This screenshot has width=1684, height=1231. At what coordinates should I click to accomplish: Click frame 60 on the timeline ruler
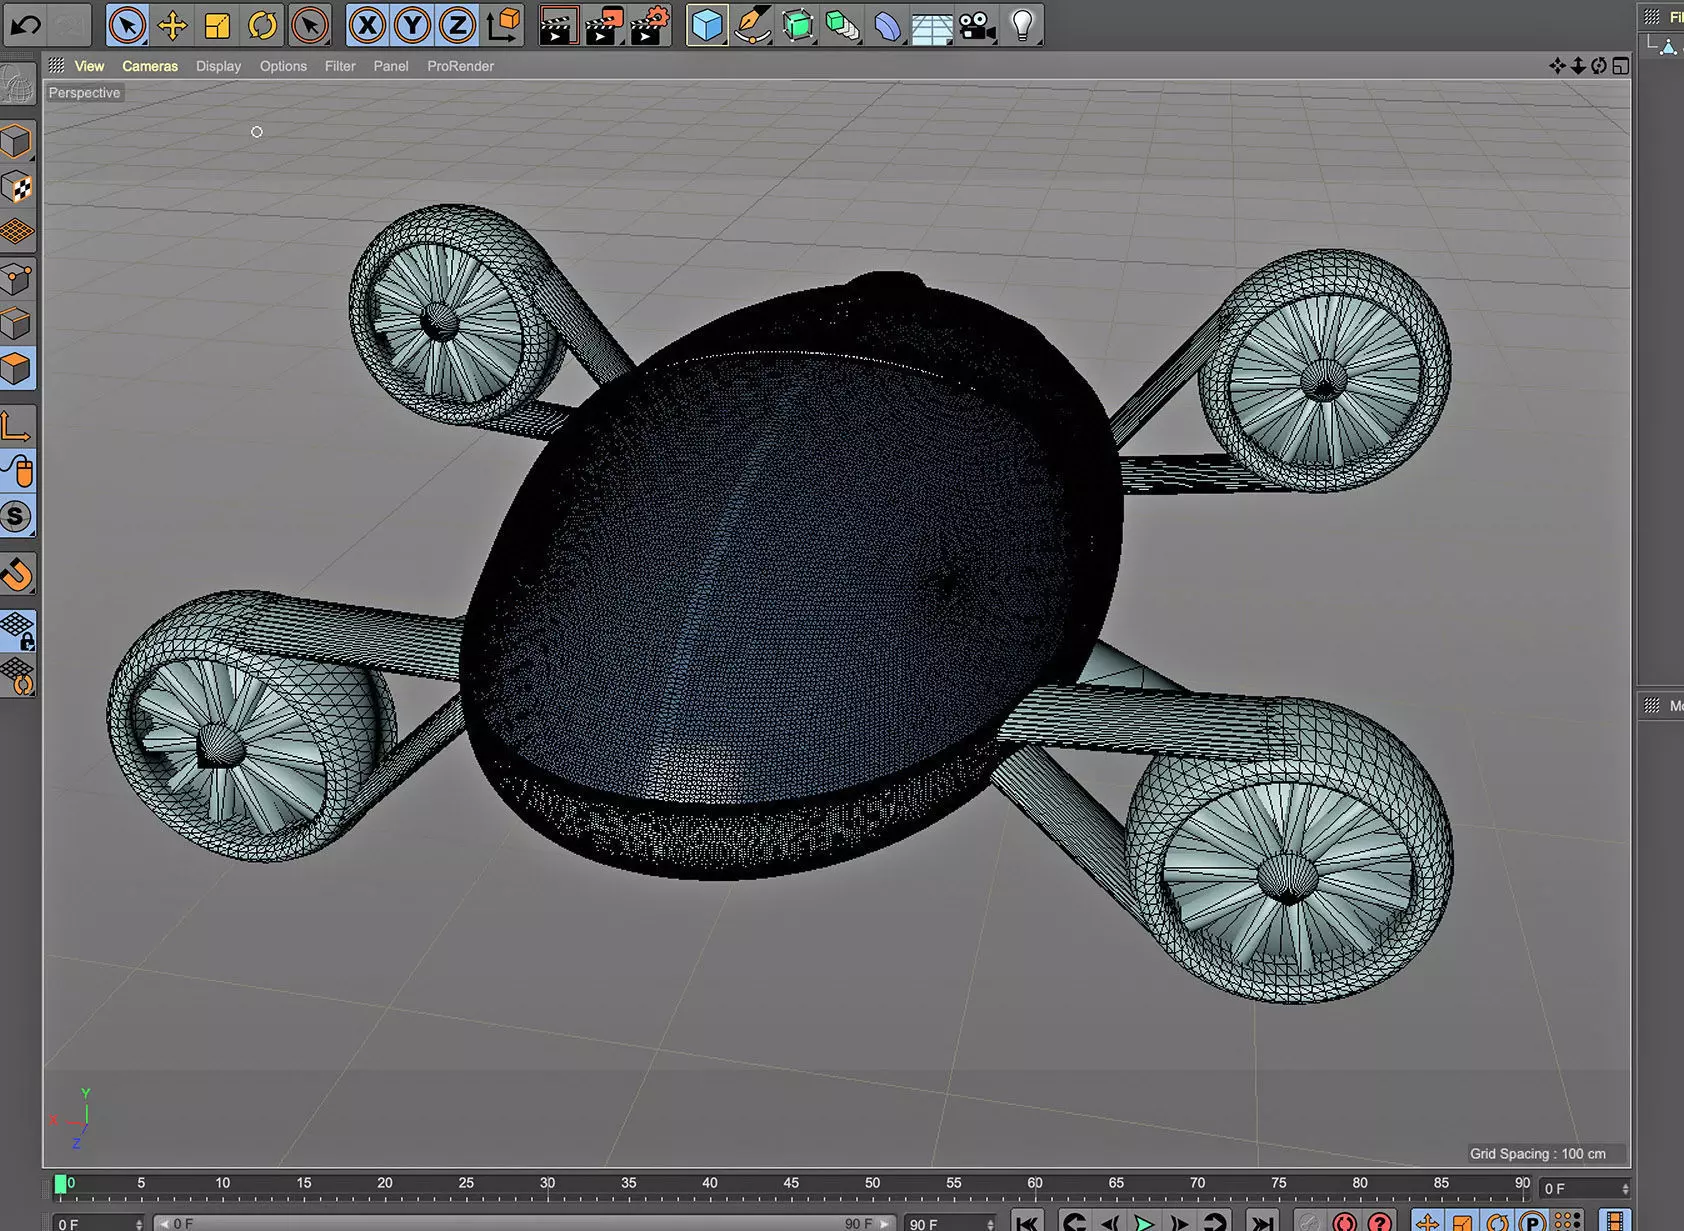(1035, 1183)
